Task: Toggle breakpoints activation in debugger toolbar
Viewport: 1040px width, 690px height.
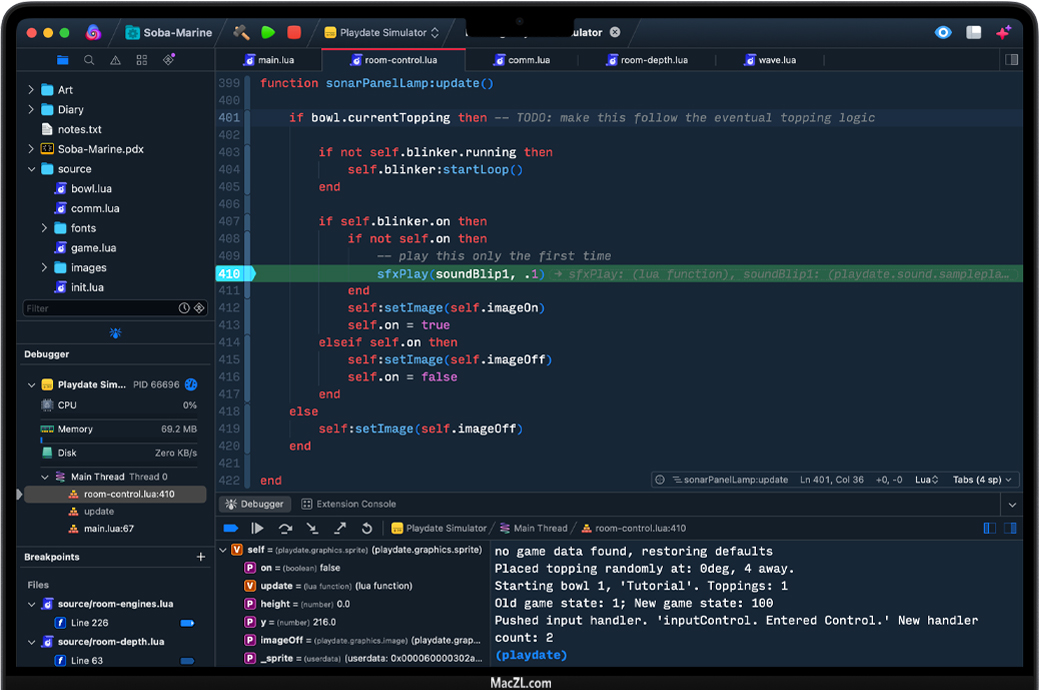Action: [x=231, y=528]
